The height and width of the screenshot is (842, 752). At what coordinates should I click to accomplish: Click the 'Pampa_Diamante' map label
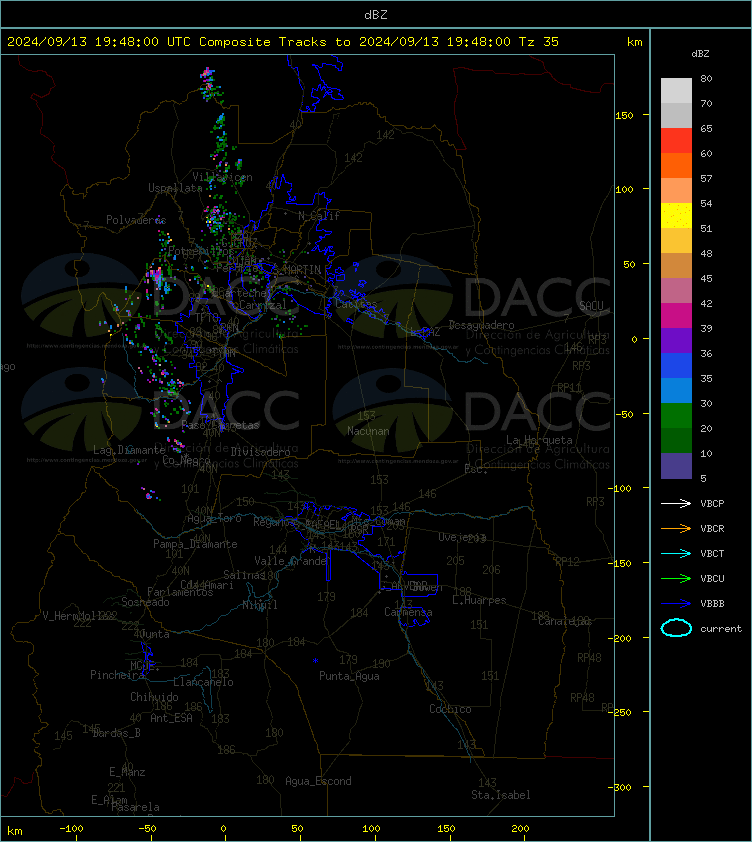point(195,544)
